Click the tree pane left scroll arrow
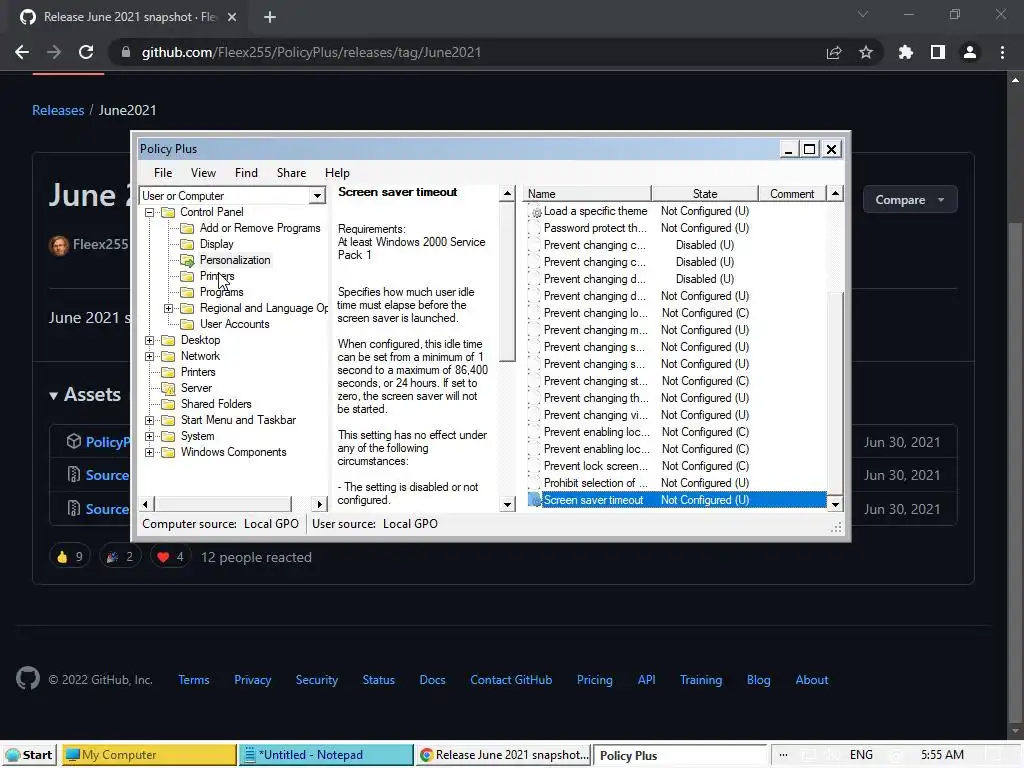The width and height of the screenshot is (1024, 768). [146, 504]
